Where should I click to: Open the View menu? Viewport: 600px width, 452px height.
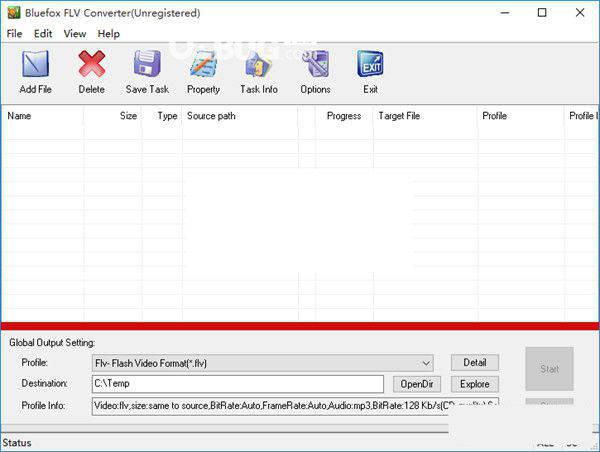tap(75, 34)
